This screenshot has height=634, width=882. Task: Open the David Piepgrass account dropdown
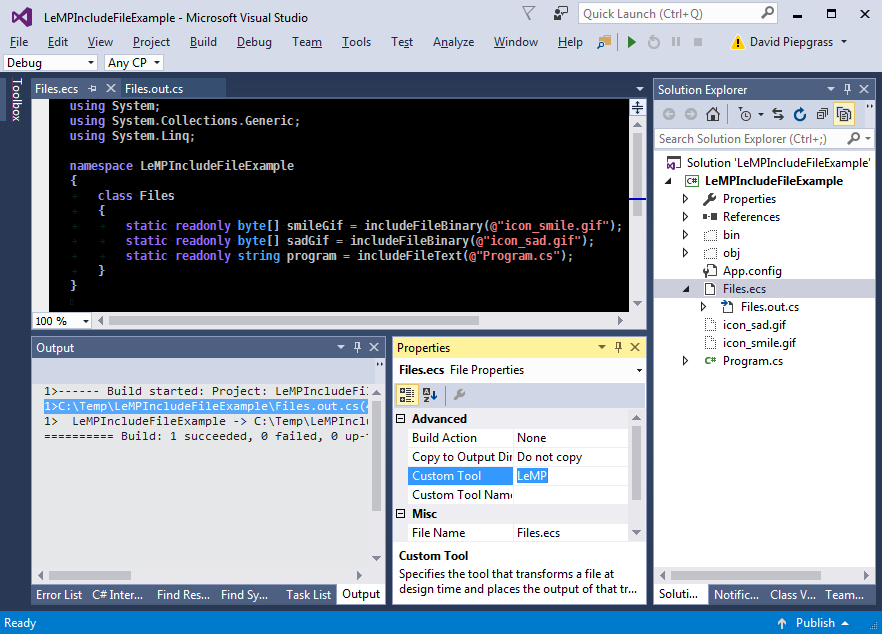[x=844, y=42]
